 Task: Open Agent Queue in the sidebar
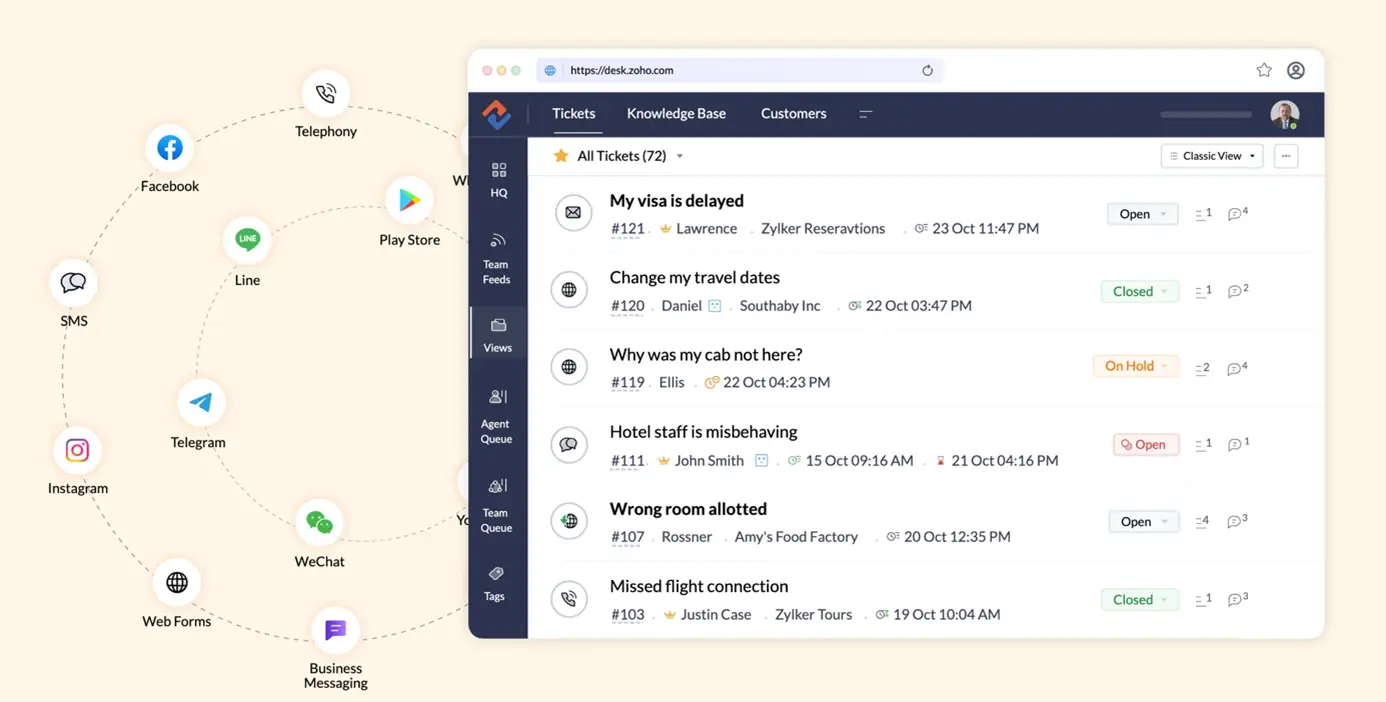pos(497,416)
